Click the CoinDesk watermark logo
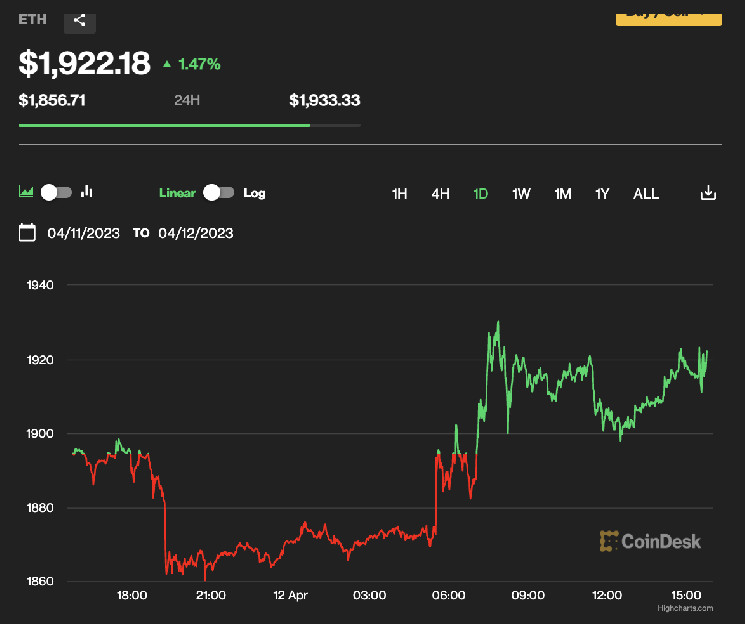Viewport: 745px width, 624px height. click(650, 542)
